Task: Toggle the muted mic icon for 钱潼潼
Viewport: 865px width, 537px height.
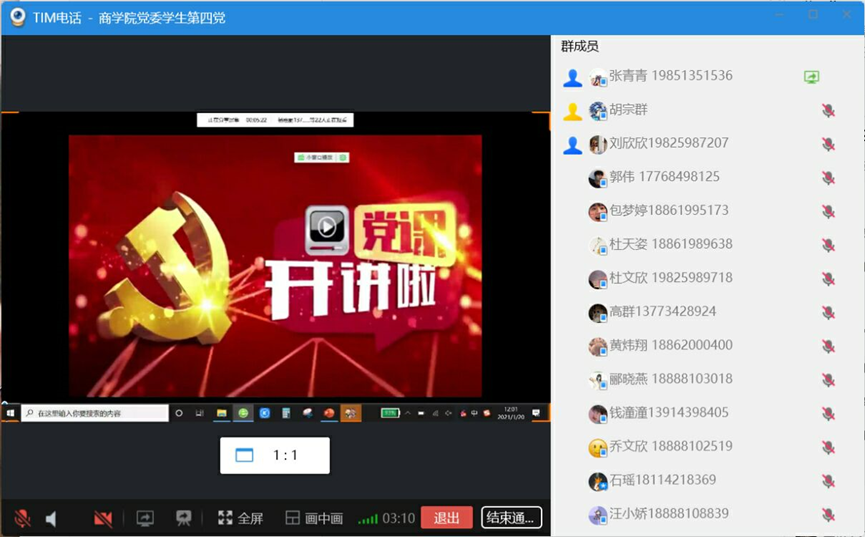Action: [828, 414]
